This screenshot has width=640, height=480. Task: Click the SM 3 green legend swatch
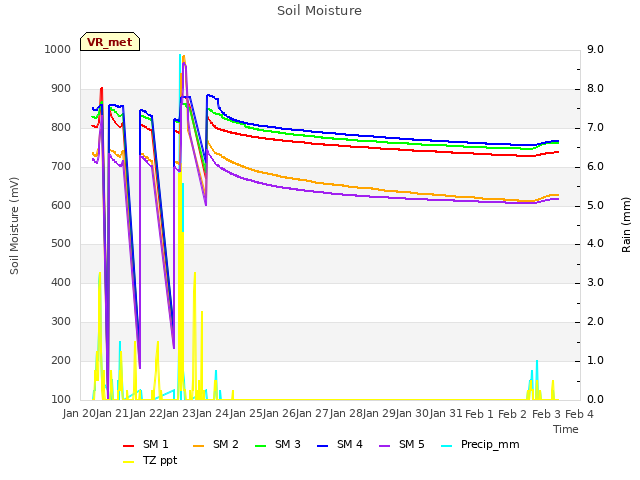coord(260,446)
